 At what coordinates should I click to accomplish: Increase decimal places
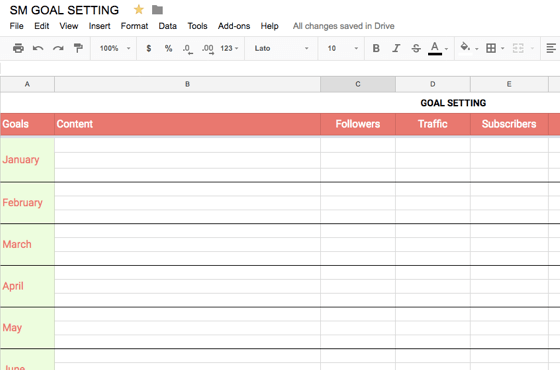click(208, 49)
